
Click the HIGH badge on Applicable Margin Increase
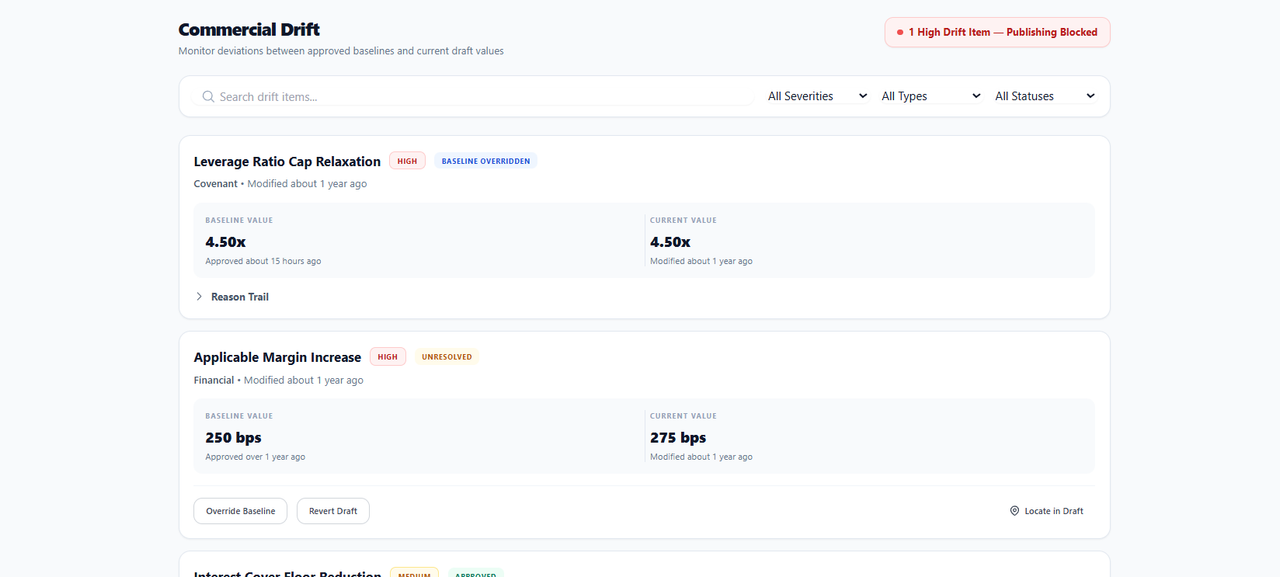[388, 357]
